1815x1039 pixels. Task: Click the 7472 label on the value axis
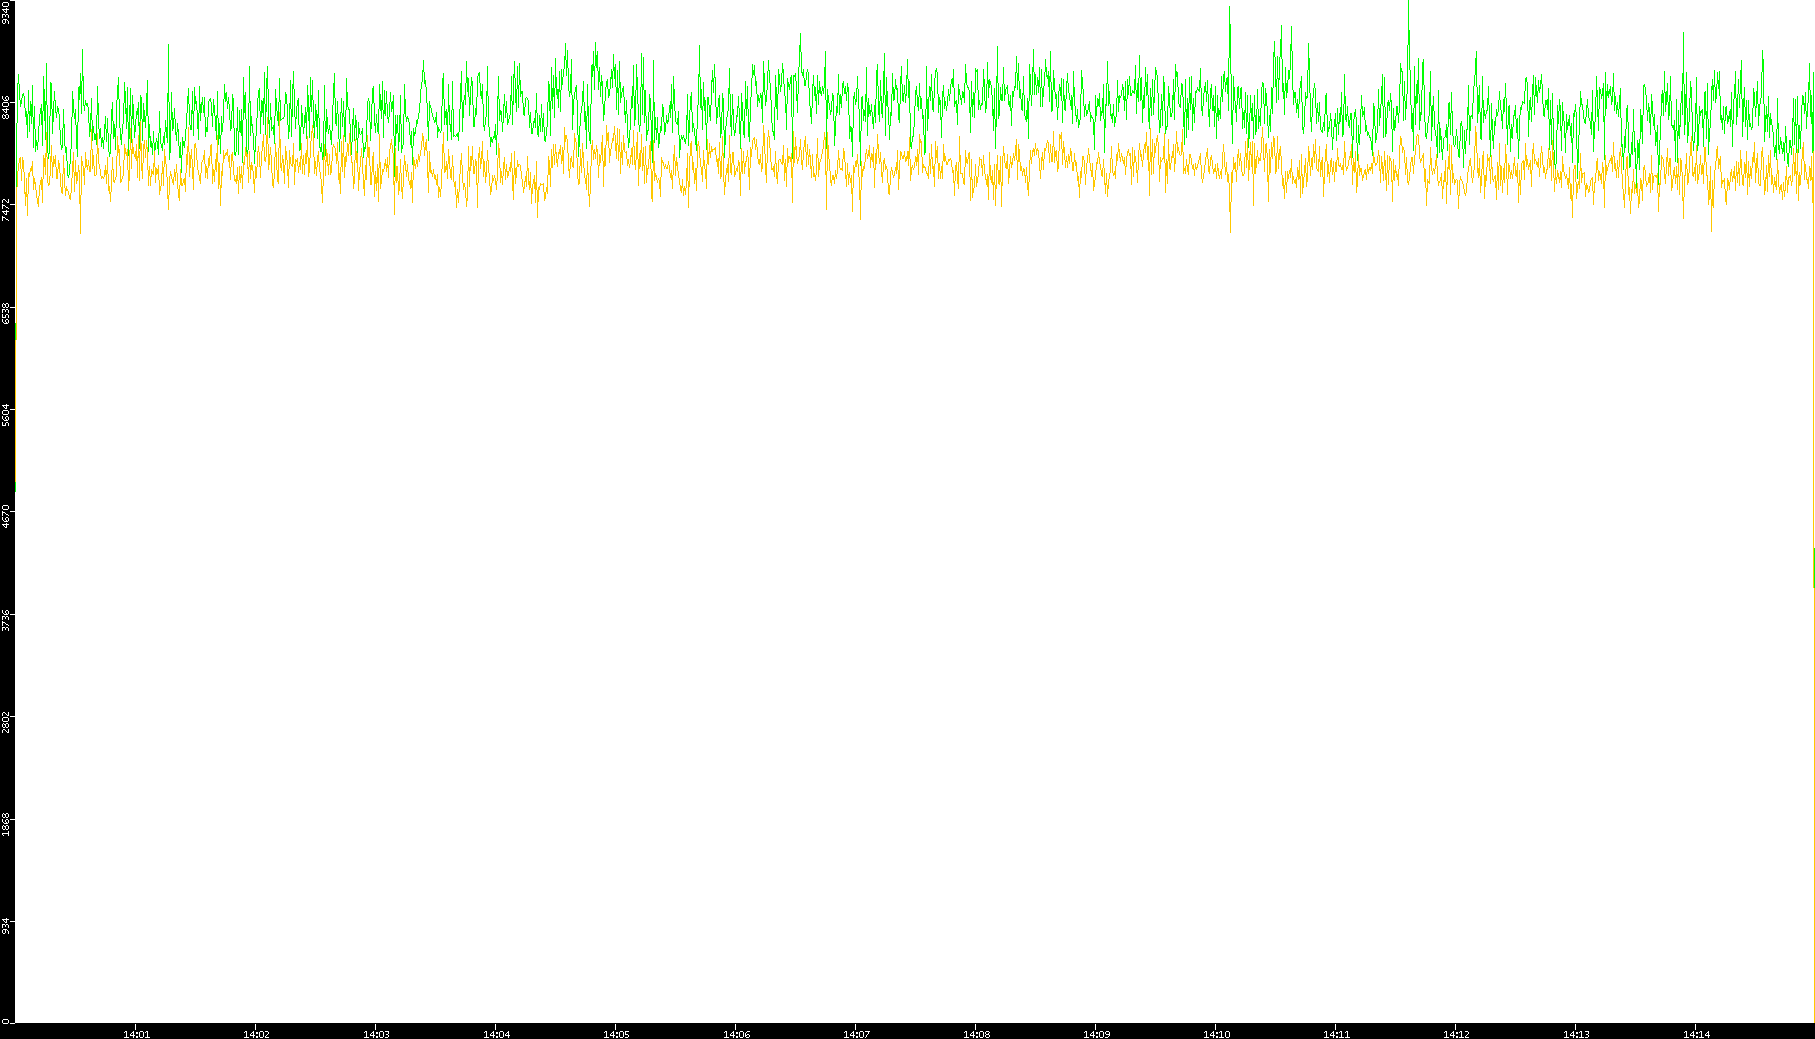click(6, 209)
